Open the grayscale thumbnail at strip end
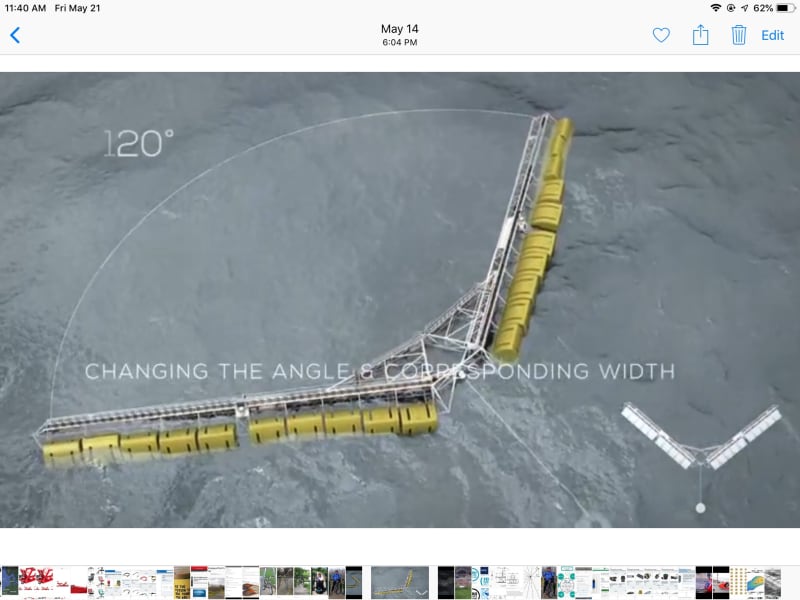The width and height of the screenshot is (800, 600). tap(772, 583)
